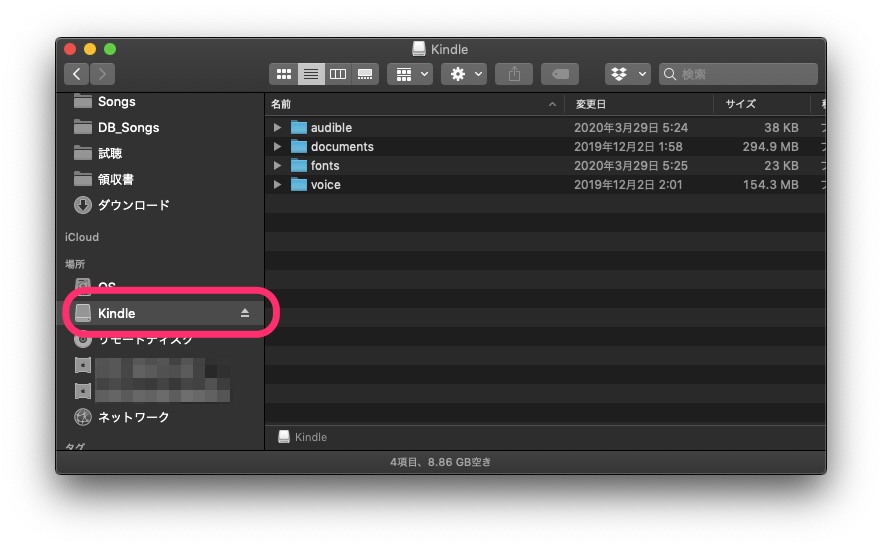This screenshot has height=548, width=882.
Task: Go forward with the right chevron button
Action: 102,74
